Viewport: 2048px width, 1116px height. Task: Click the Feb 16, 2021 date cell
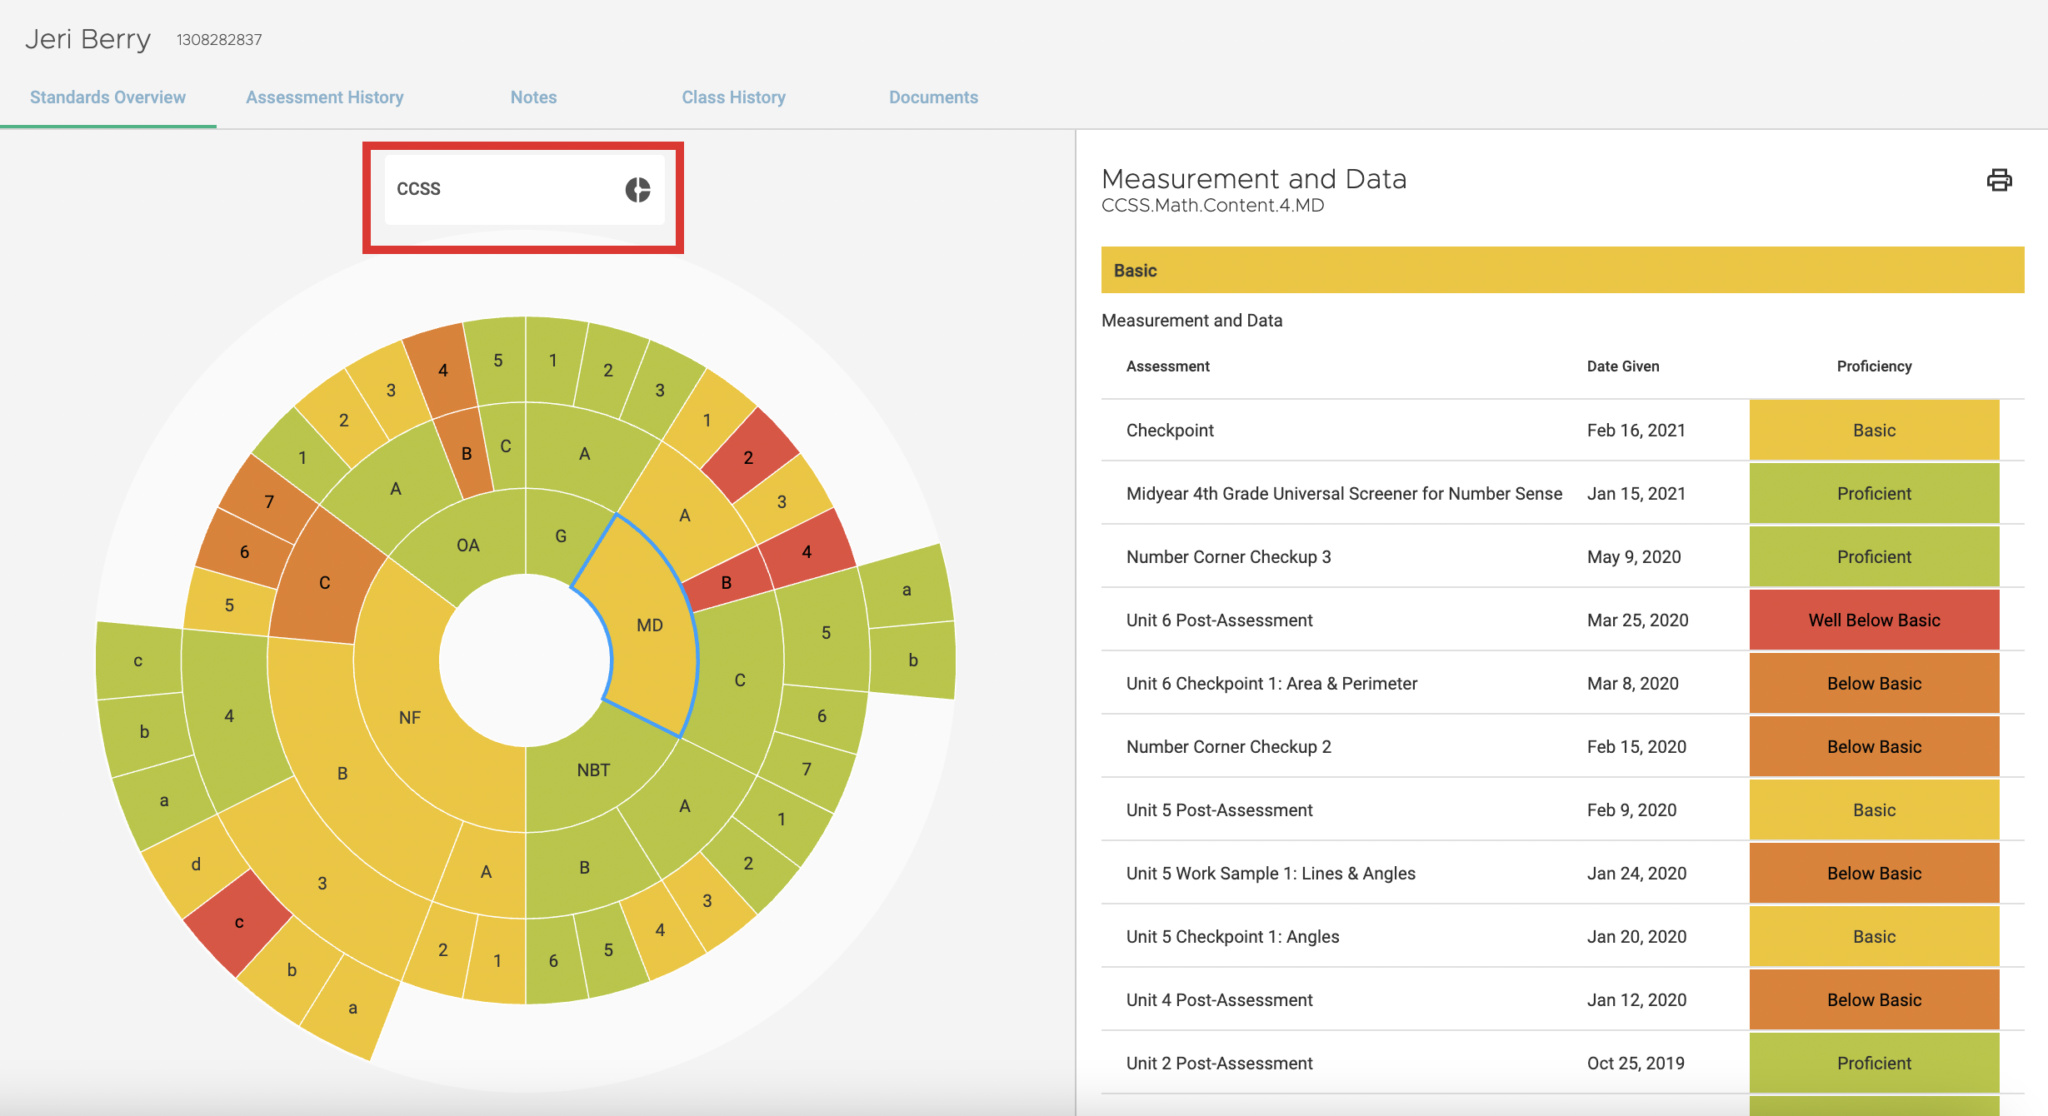[x=1636, y=430]
